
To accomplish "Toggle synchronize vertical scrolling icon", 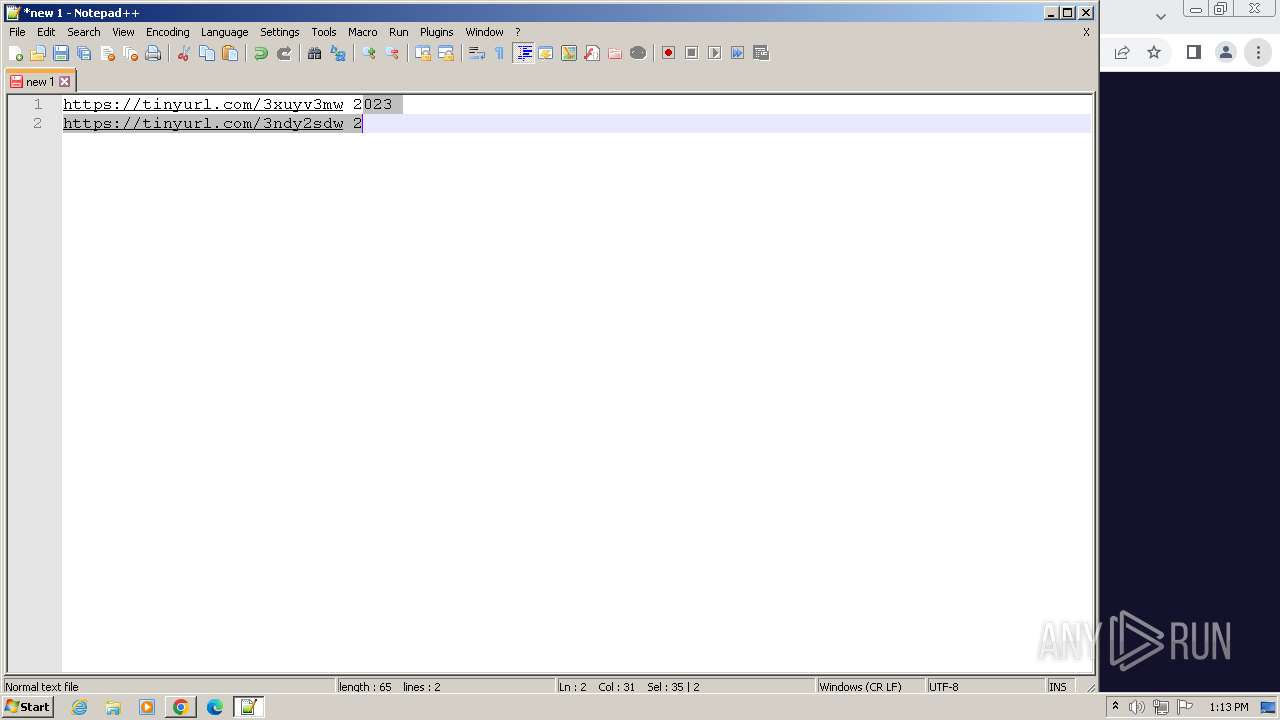I will click(422, 53).
